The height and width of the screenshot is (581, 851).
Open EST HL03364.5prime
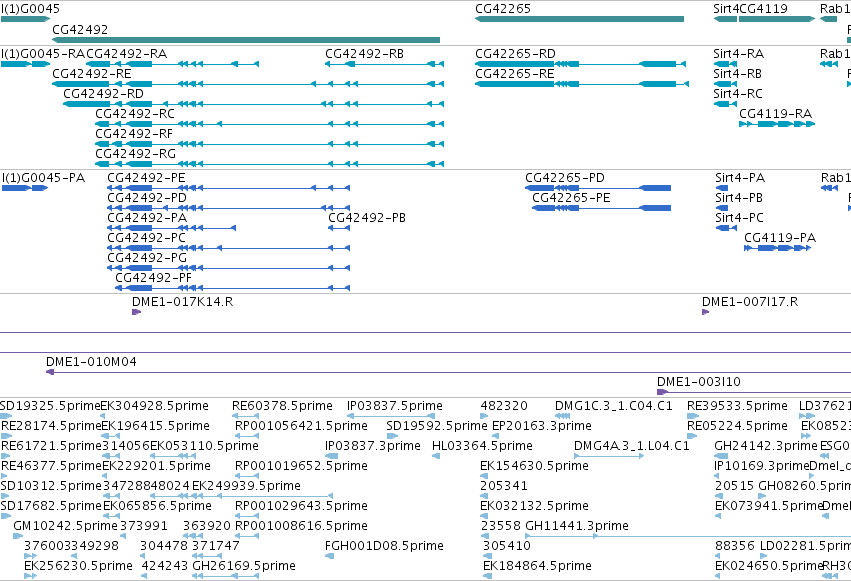436,456
